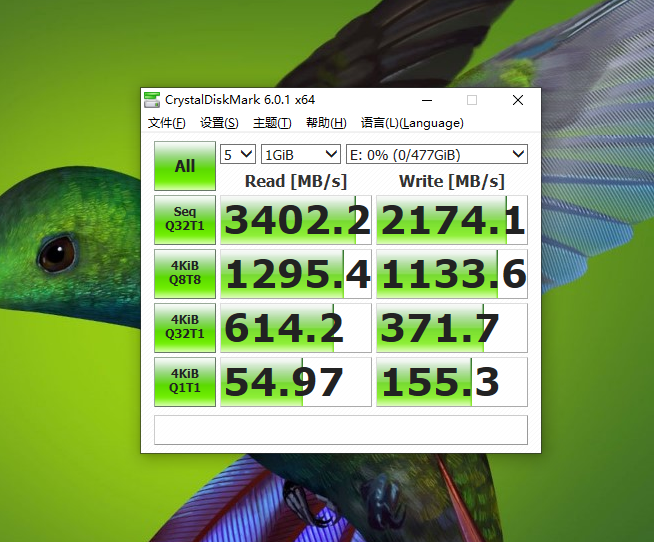This screenshot has width=654, height=542.
Task: Start the 4KiB Q32T1 test
Action: (x=185, y=328)
